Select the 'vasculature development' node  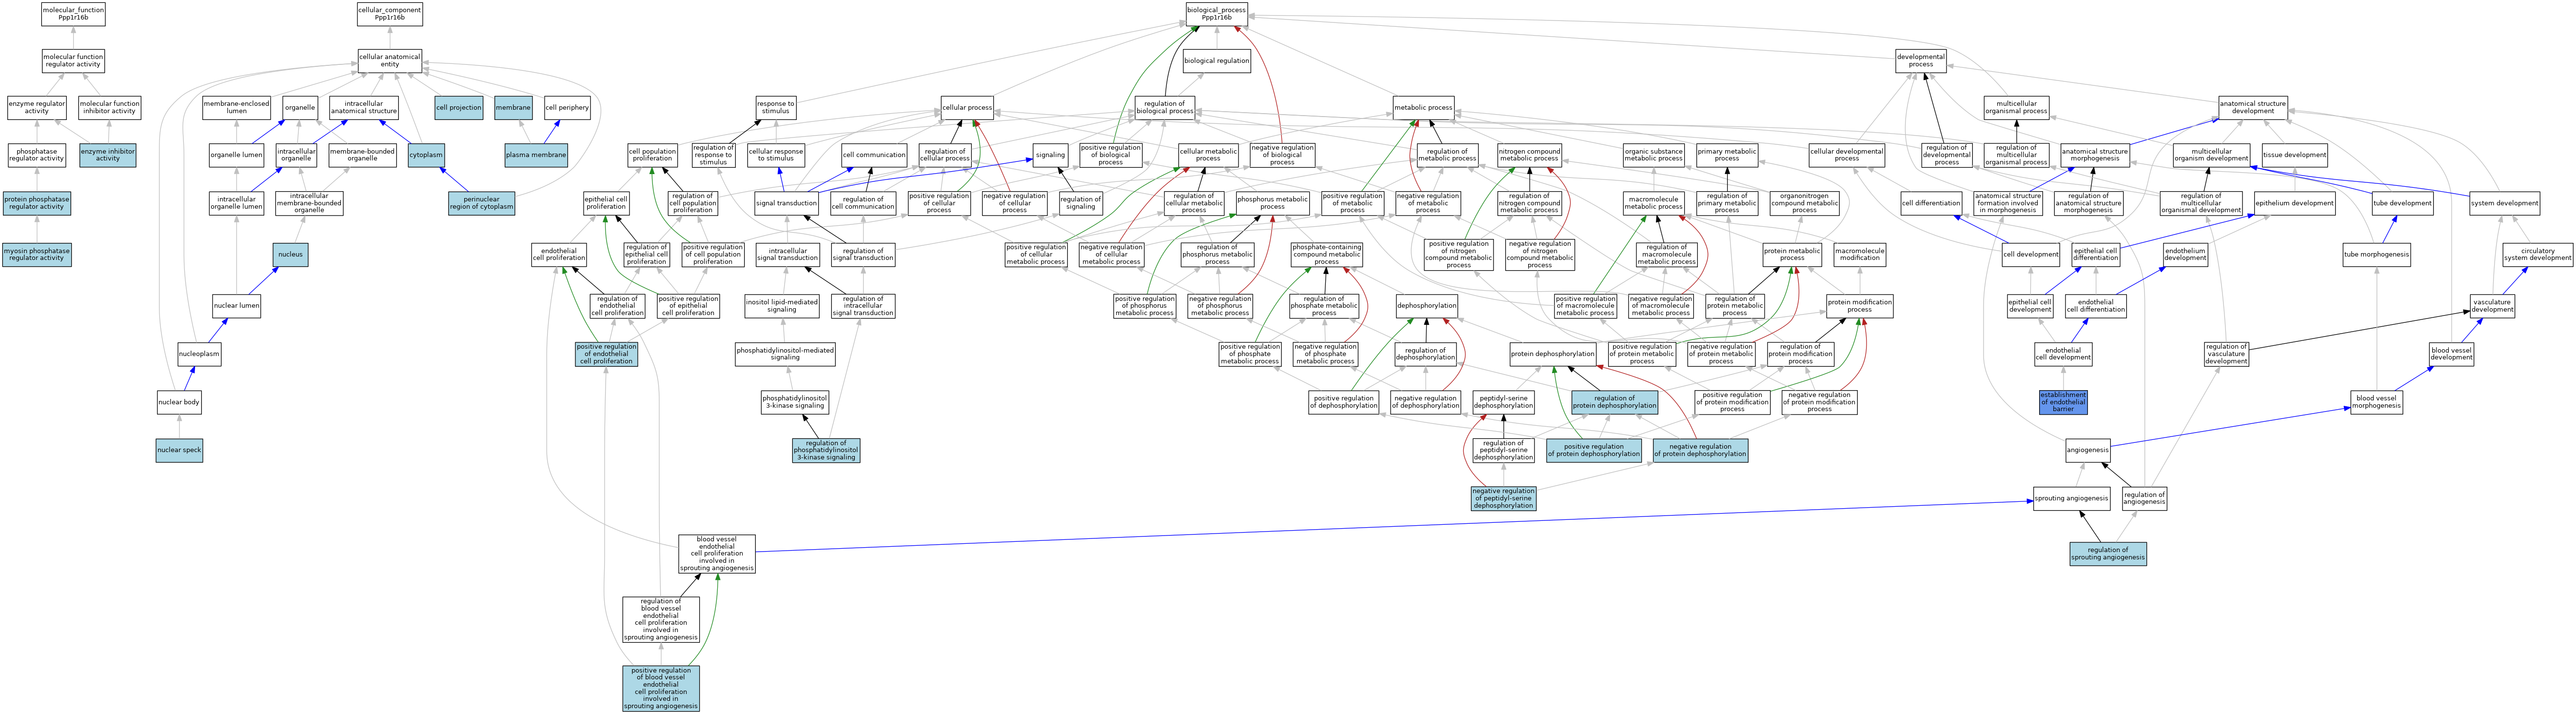click(2492, 306)
